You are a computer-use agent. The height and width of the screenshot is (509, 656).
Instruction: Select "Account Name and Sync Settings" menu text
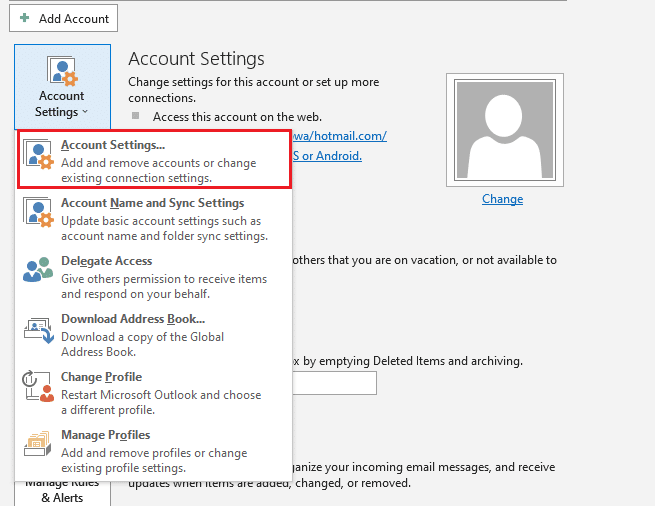(152, 203)
